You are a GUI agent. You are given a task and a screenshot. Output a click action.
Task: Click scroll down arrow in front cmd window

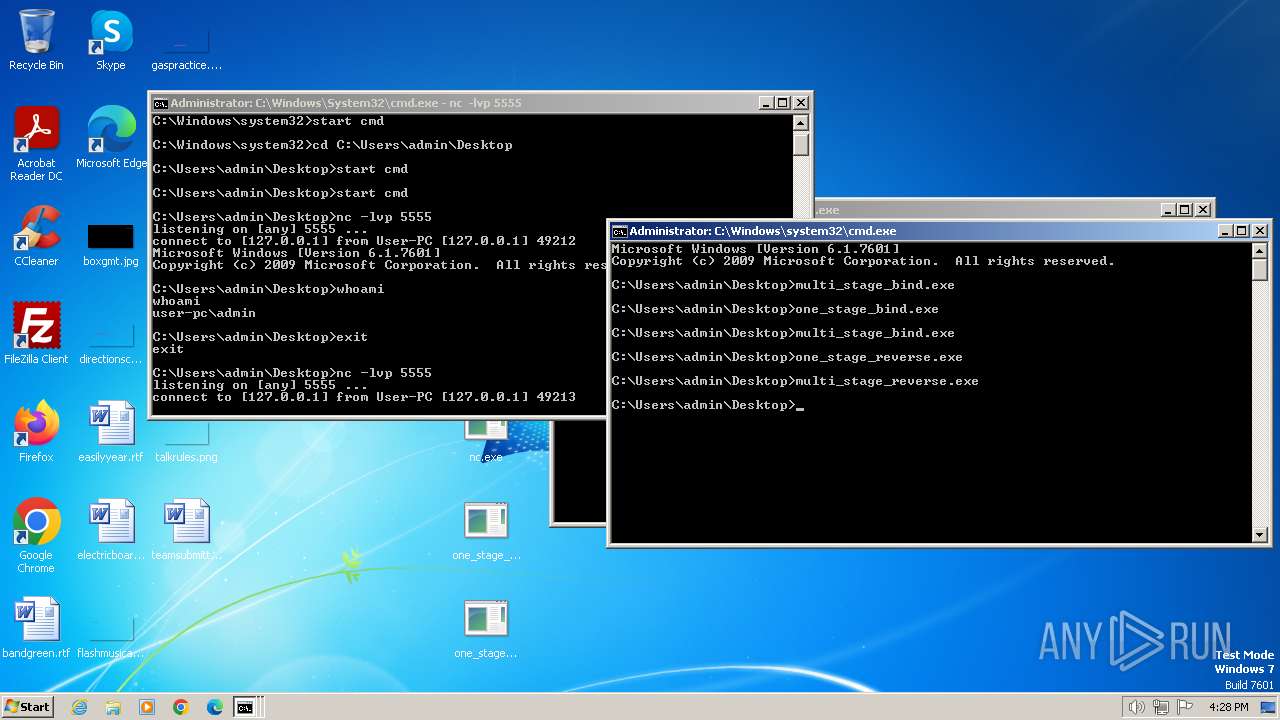[x=1259, y=535]
